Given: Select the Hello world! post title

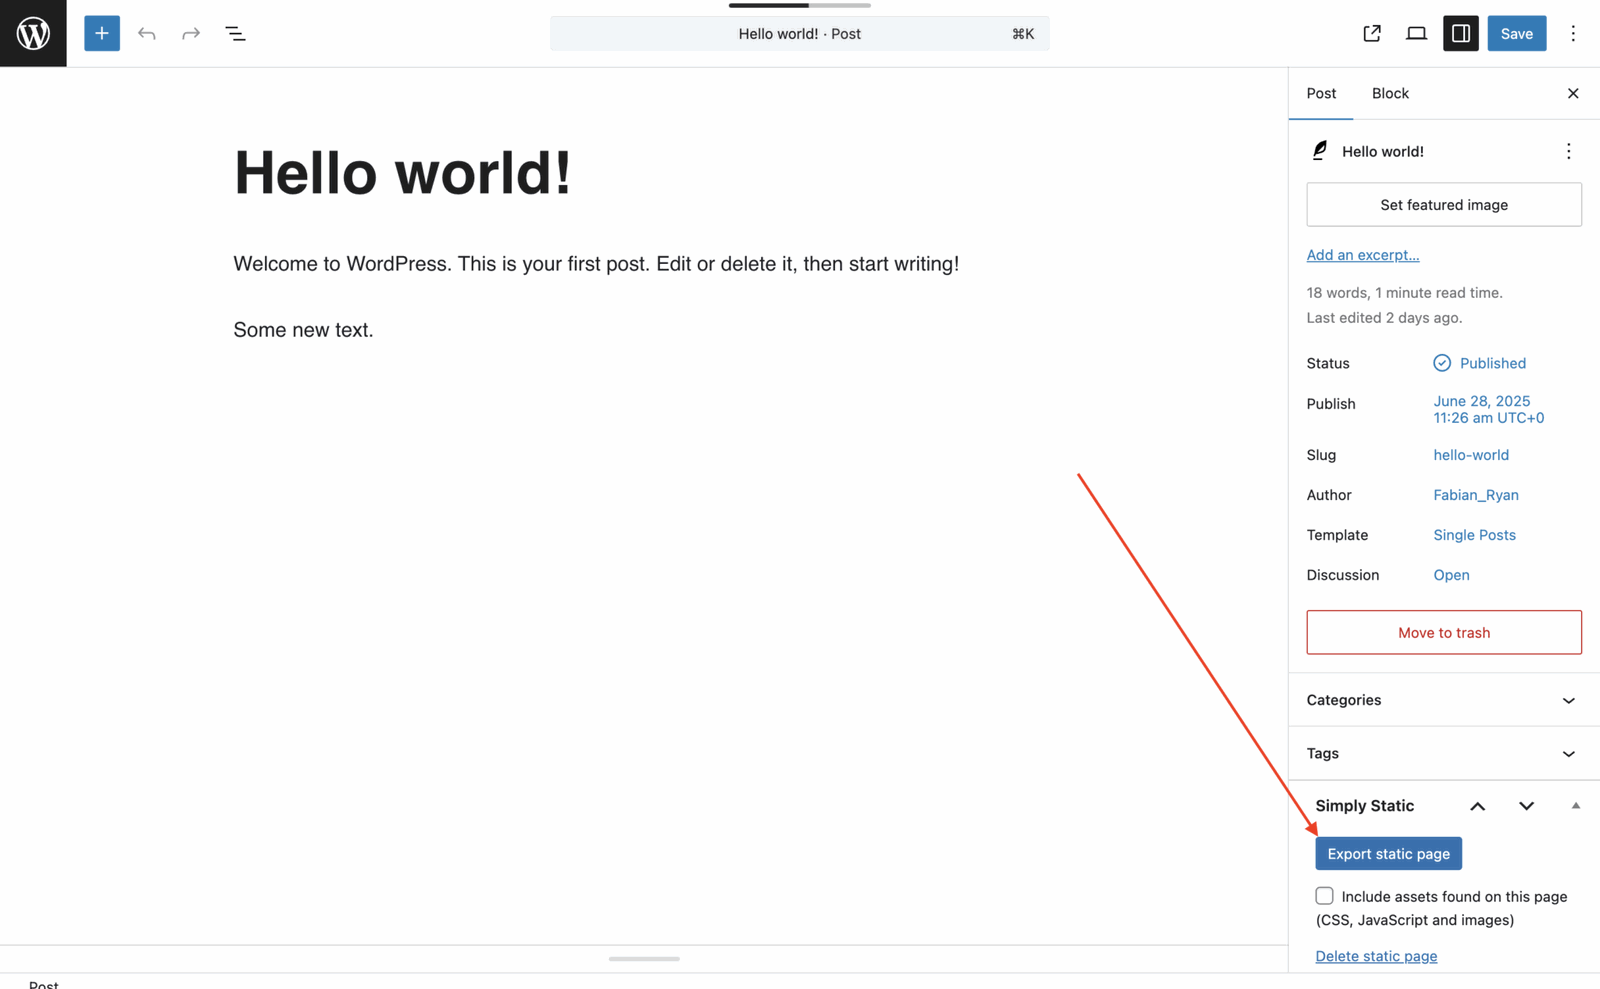Looking at the screenshot, I should point(403,173).
